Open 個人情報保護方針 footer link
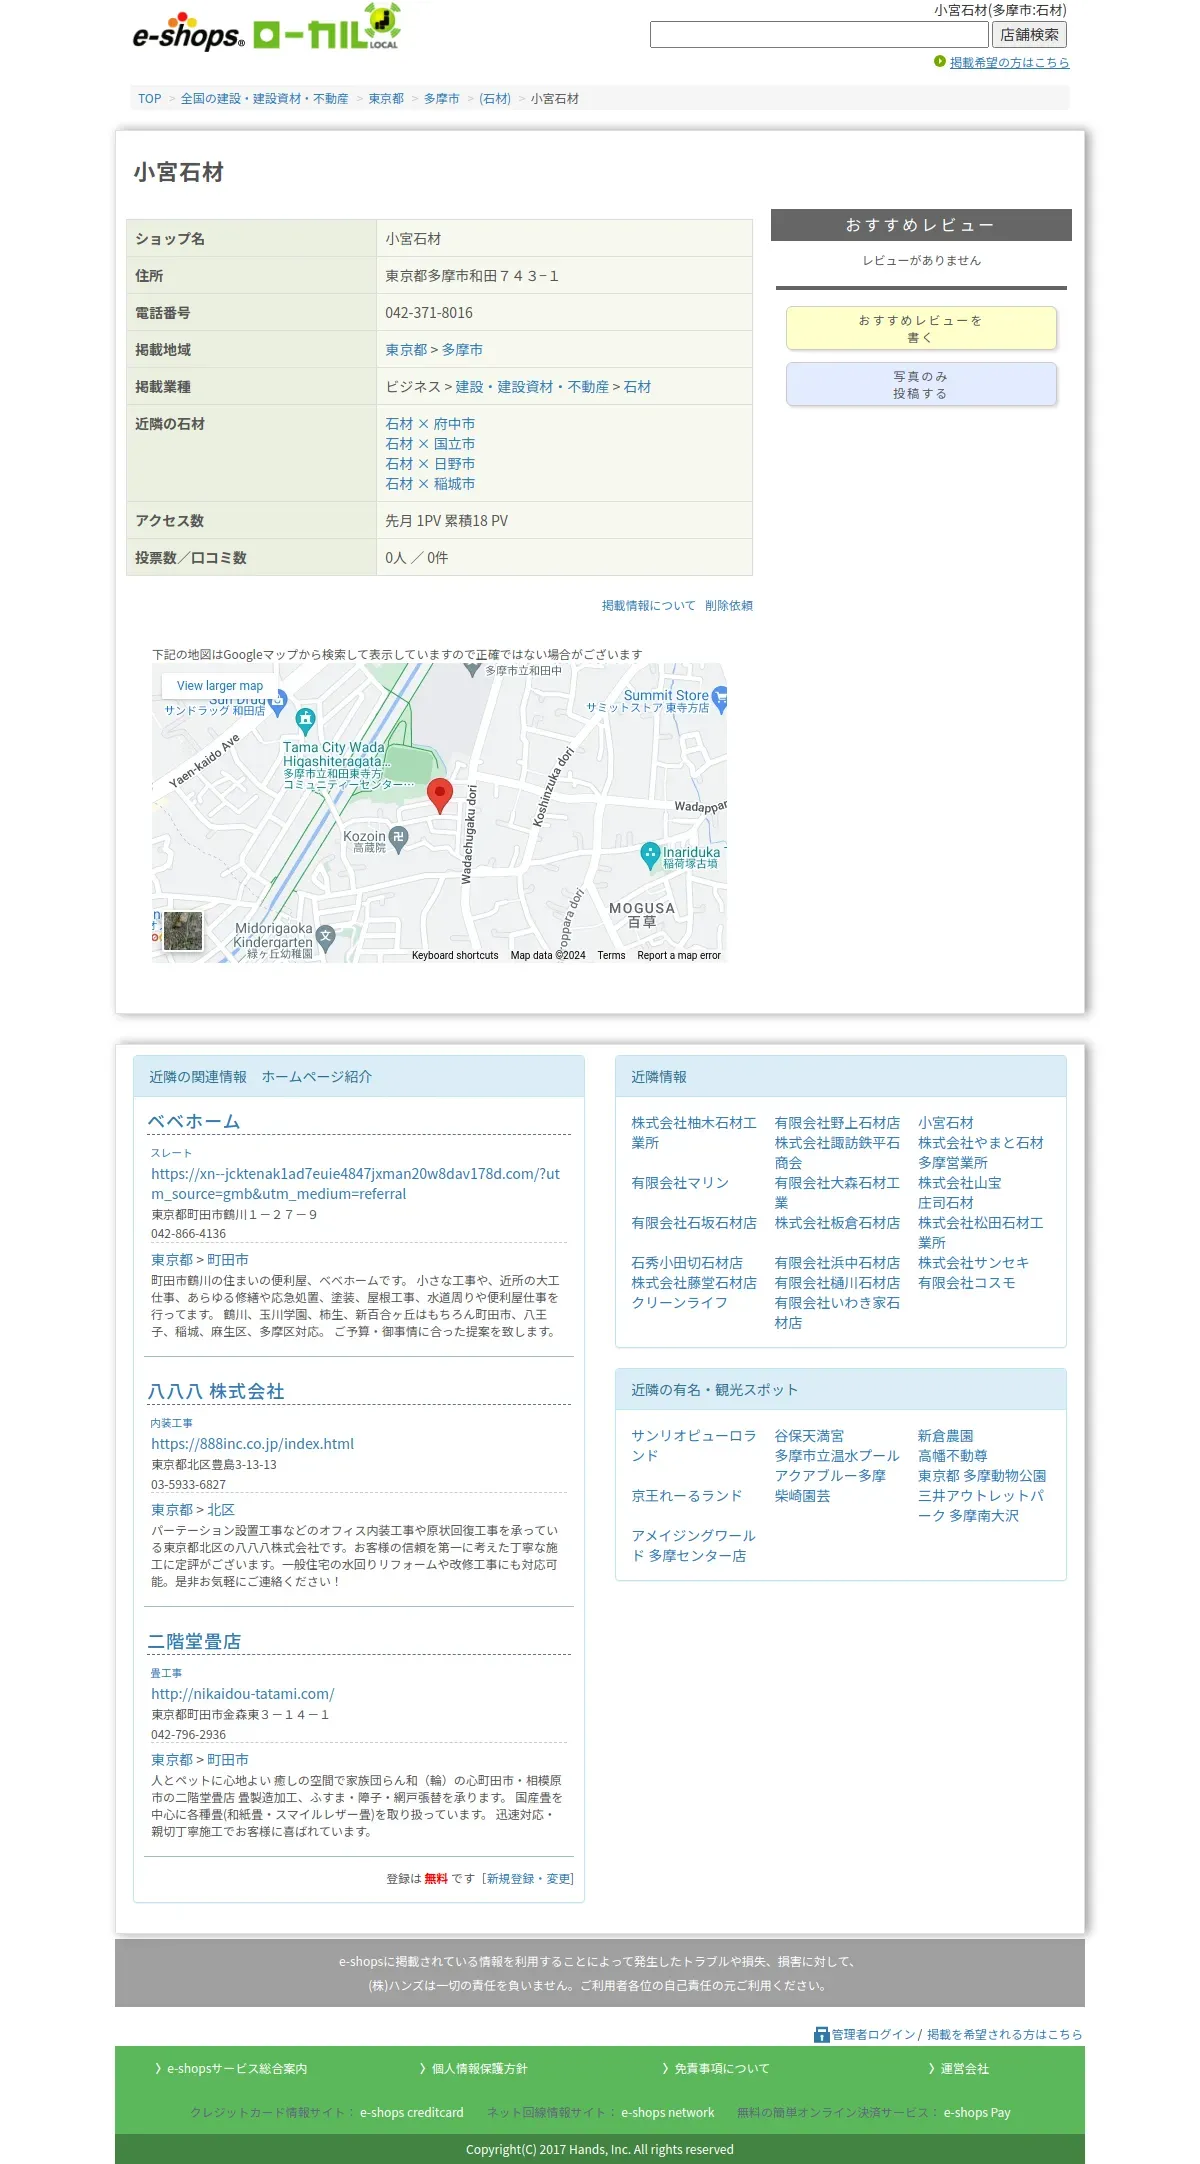The height and width of the screenshot is (2164, 1200). pyautogui.click(x=479, y=2069)
